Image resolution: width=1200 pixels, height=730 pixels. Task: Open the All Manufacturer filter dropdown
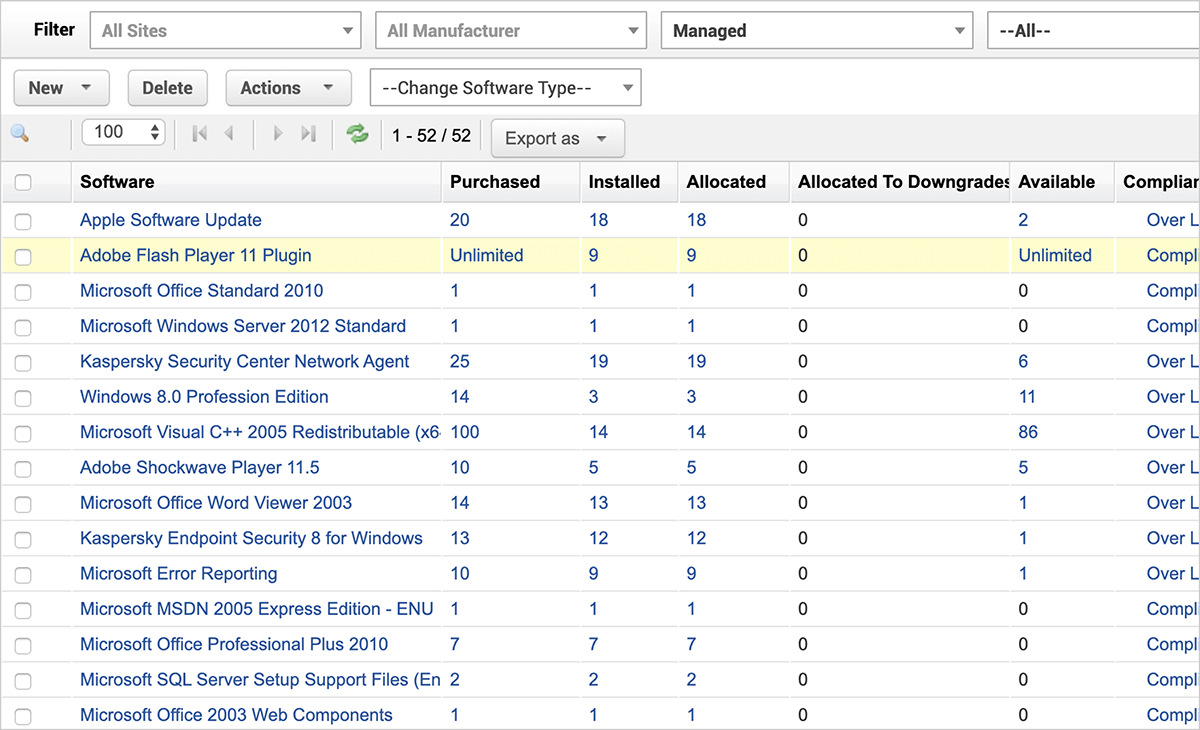[510, 30]
